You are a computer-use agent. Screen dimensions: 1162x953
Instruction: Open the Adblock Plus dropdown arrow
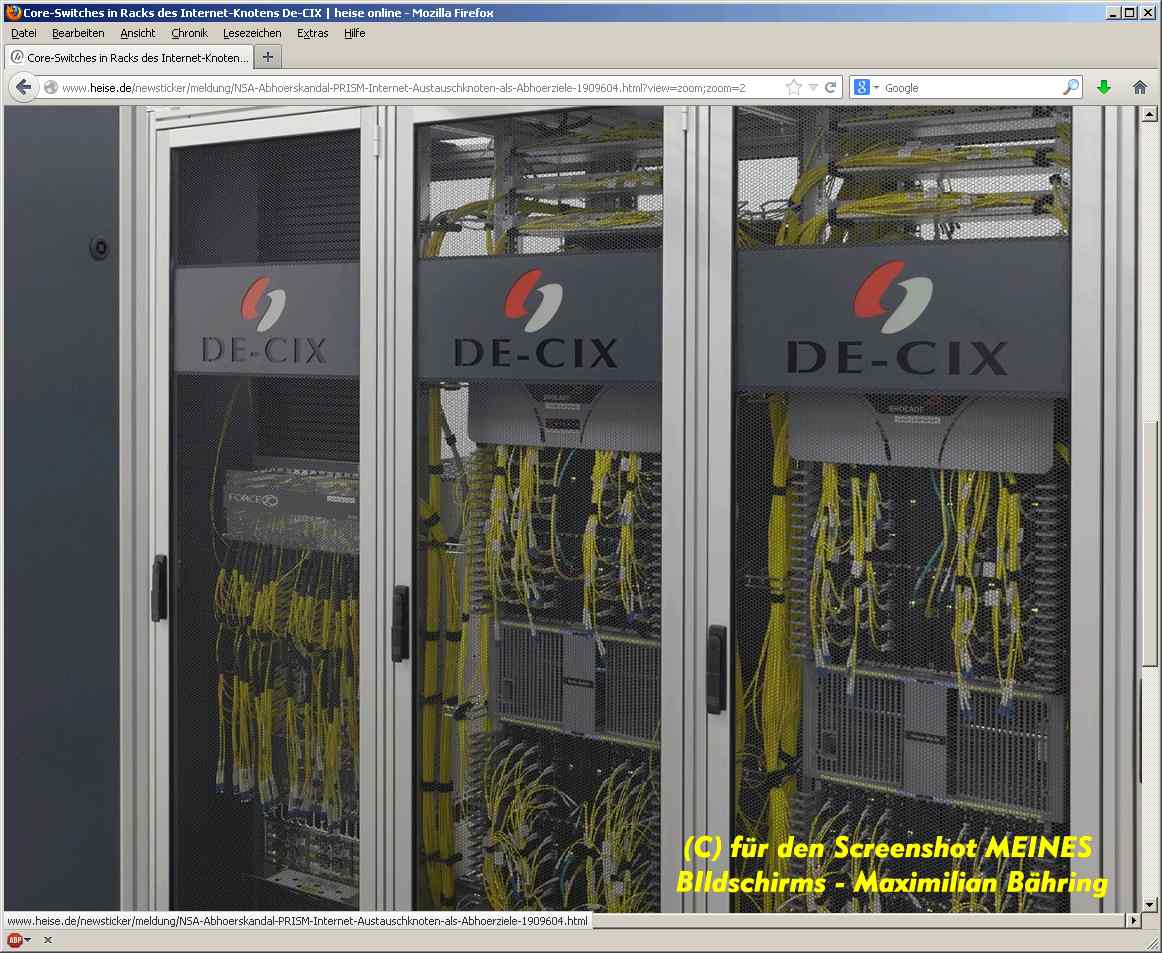[28, 940]
